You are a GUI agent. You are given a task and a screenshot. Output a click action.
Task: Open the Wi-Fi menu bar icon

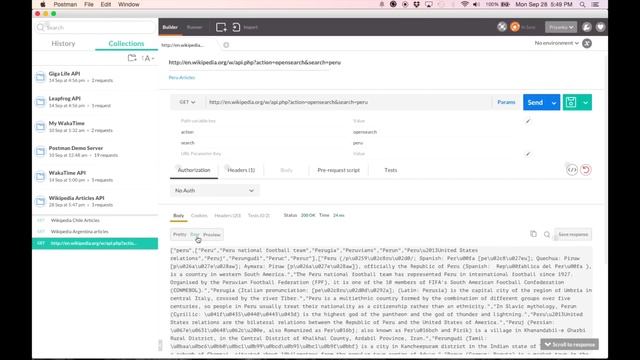[464, 4]
